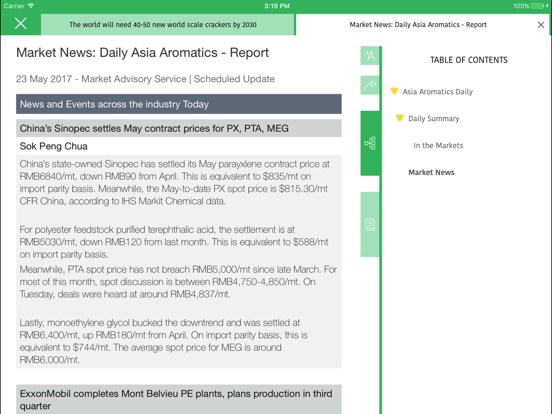Go to the In the Markets section
The height and width of the screenshot is (414, 552).
[x=438, y=145]
